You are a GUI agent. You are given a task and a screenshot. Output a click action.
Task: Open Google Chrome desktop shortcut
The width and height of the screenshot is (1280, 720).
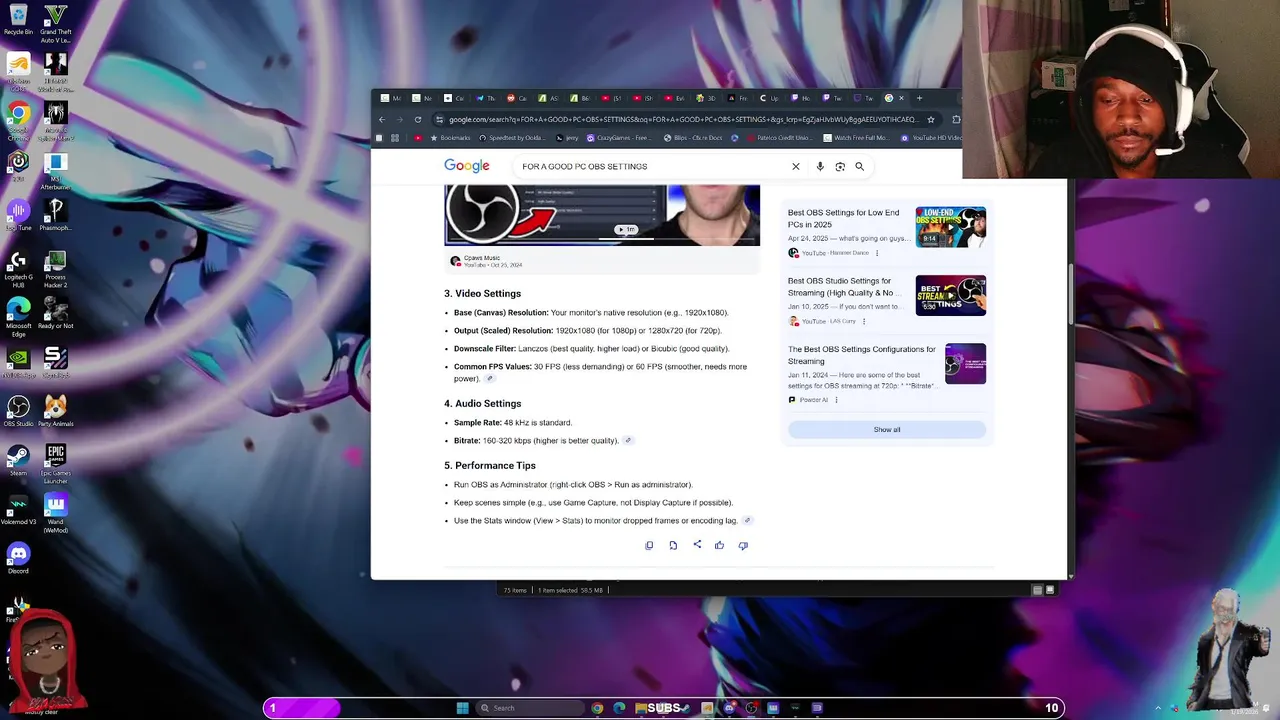click(x=18, y=118)
